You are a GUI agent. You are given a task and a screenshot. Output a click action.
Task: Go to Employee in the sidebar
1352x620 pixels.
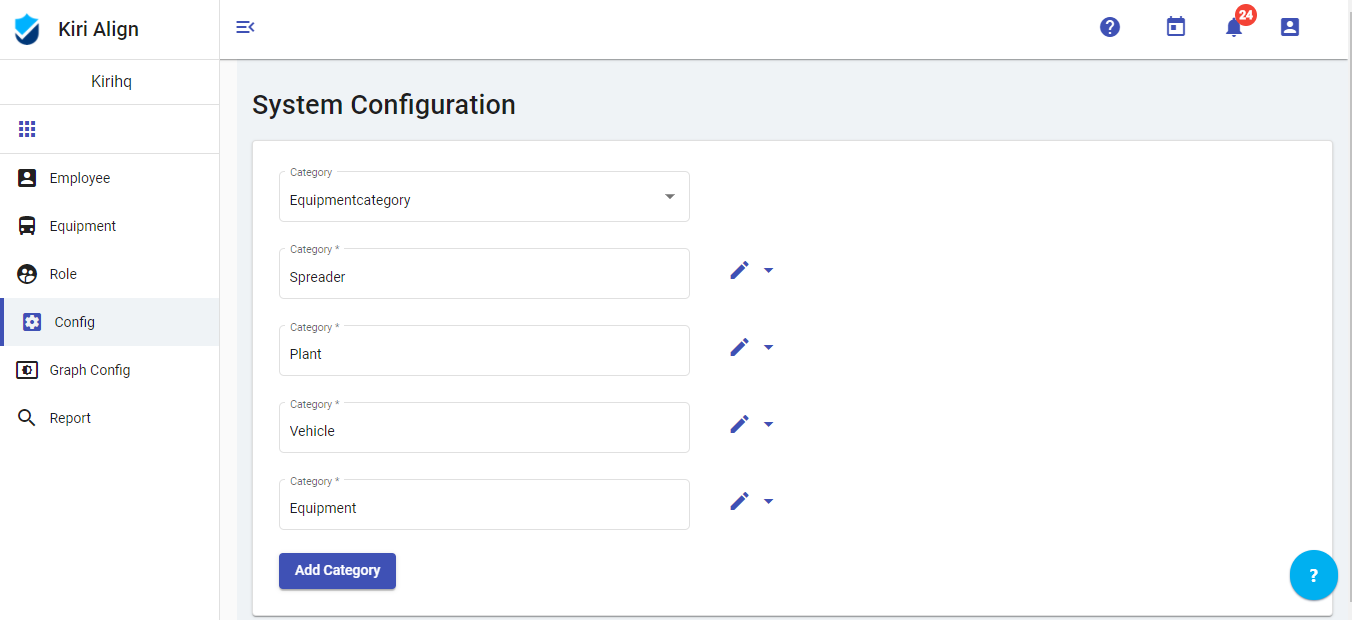click(x=79, y=178)
